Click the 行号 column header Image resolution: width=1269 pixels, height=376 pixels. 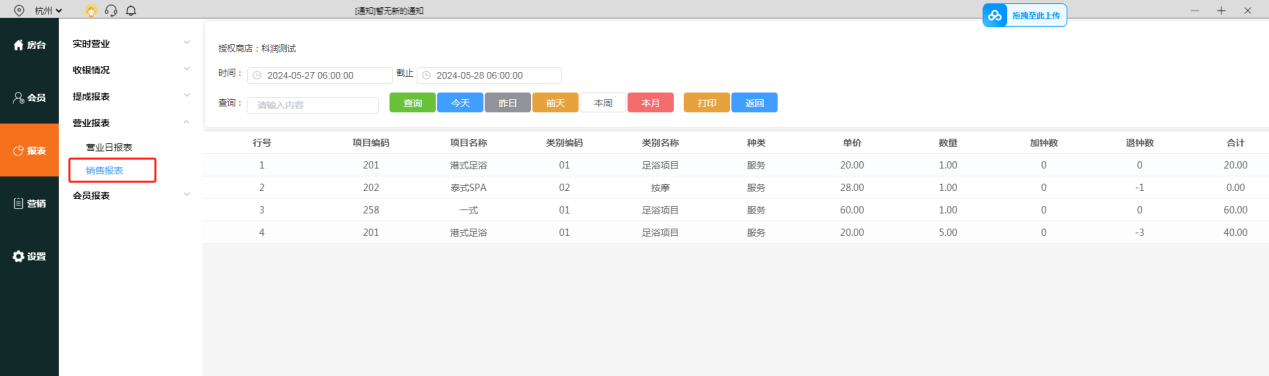click(x=262, y=143)
